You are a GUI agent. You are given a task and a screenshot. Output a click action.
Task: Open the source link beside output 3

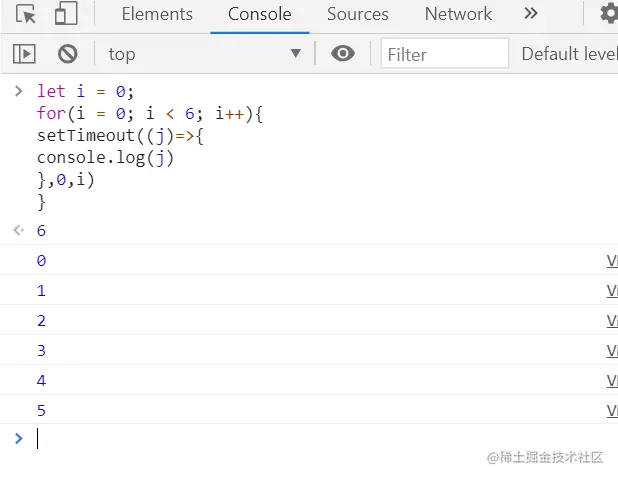(611, 351)
